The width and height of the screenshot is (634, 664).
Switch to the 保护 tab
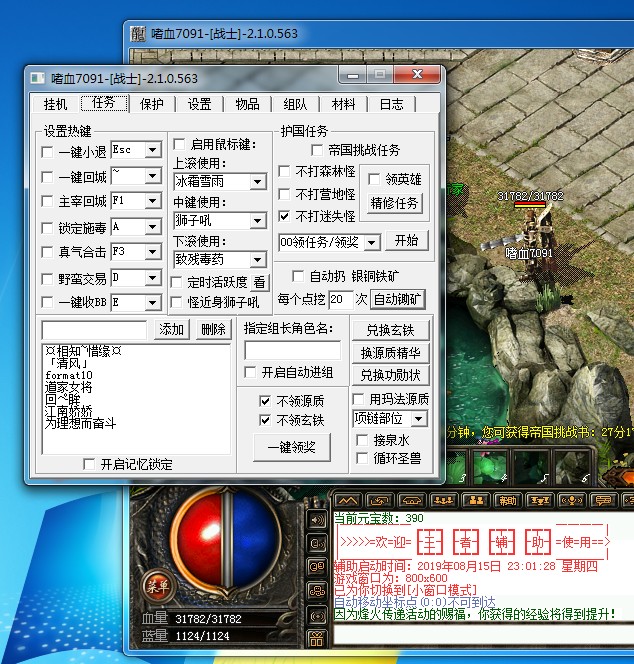click(x=152, y=104)
